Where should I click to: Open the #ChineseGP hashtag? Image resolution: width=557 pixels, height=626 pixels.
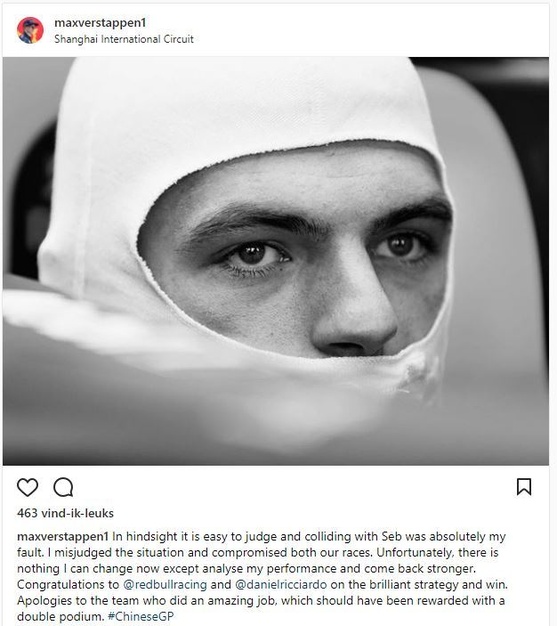141,616
